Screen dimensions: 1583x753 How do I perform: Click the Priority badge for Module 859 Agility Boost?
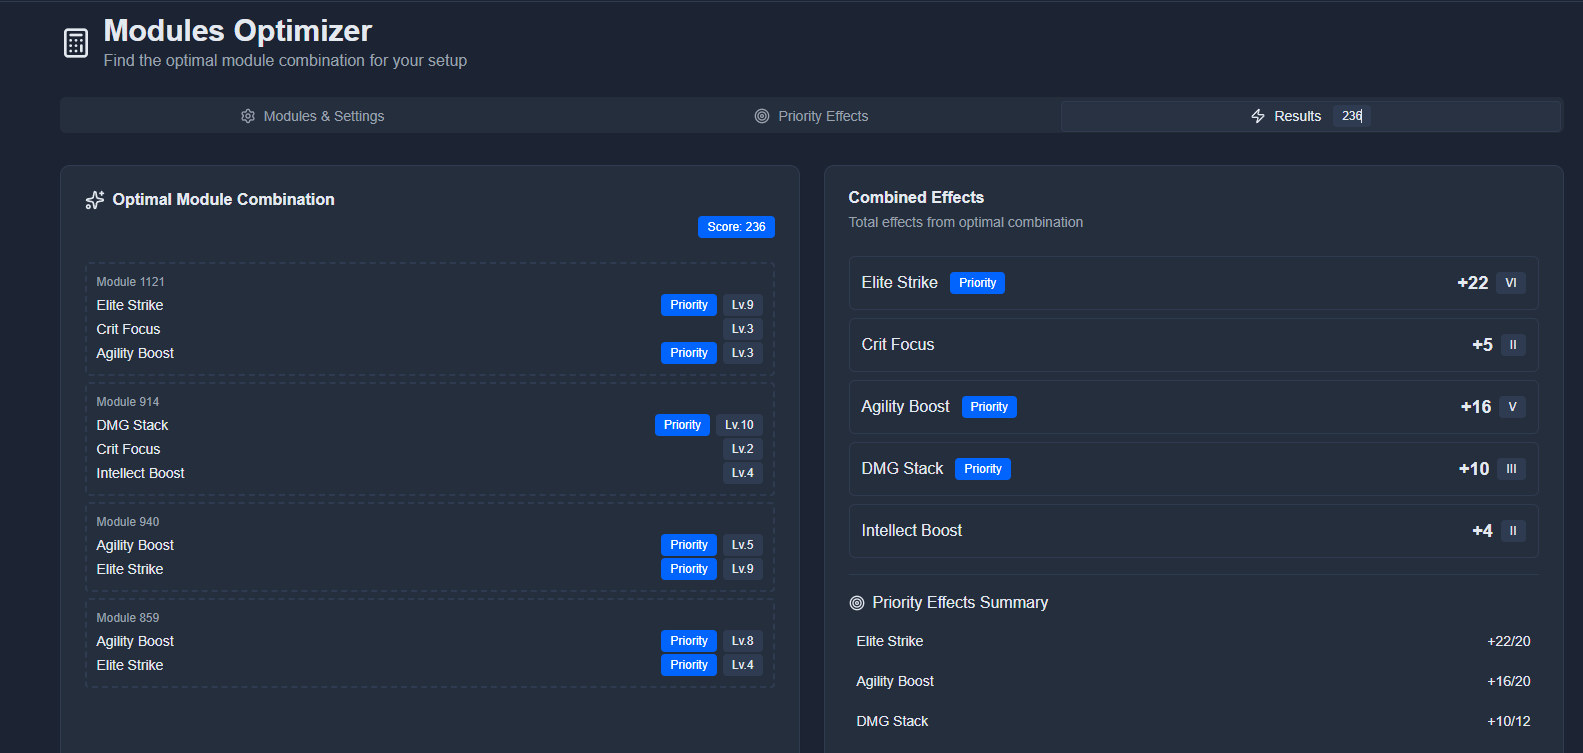(689, 641)
